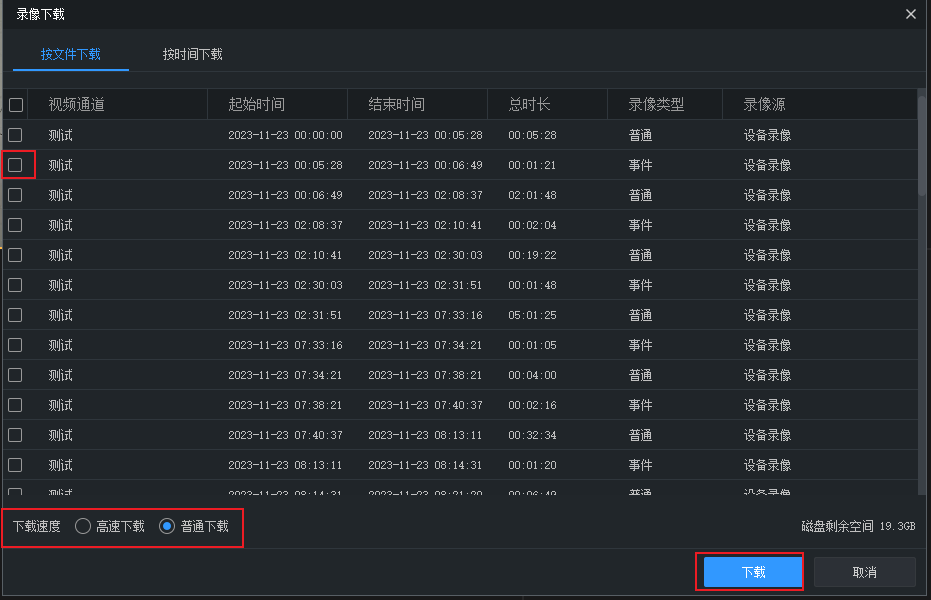Click end time 2023-11-23 08:14:31

tap(425, 465)
